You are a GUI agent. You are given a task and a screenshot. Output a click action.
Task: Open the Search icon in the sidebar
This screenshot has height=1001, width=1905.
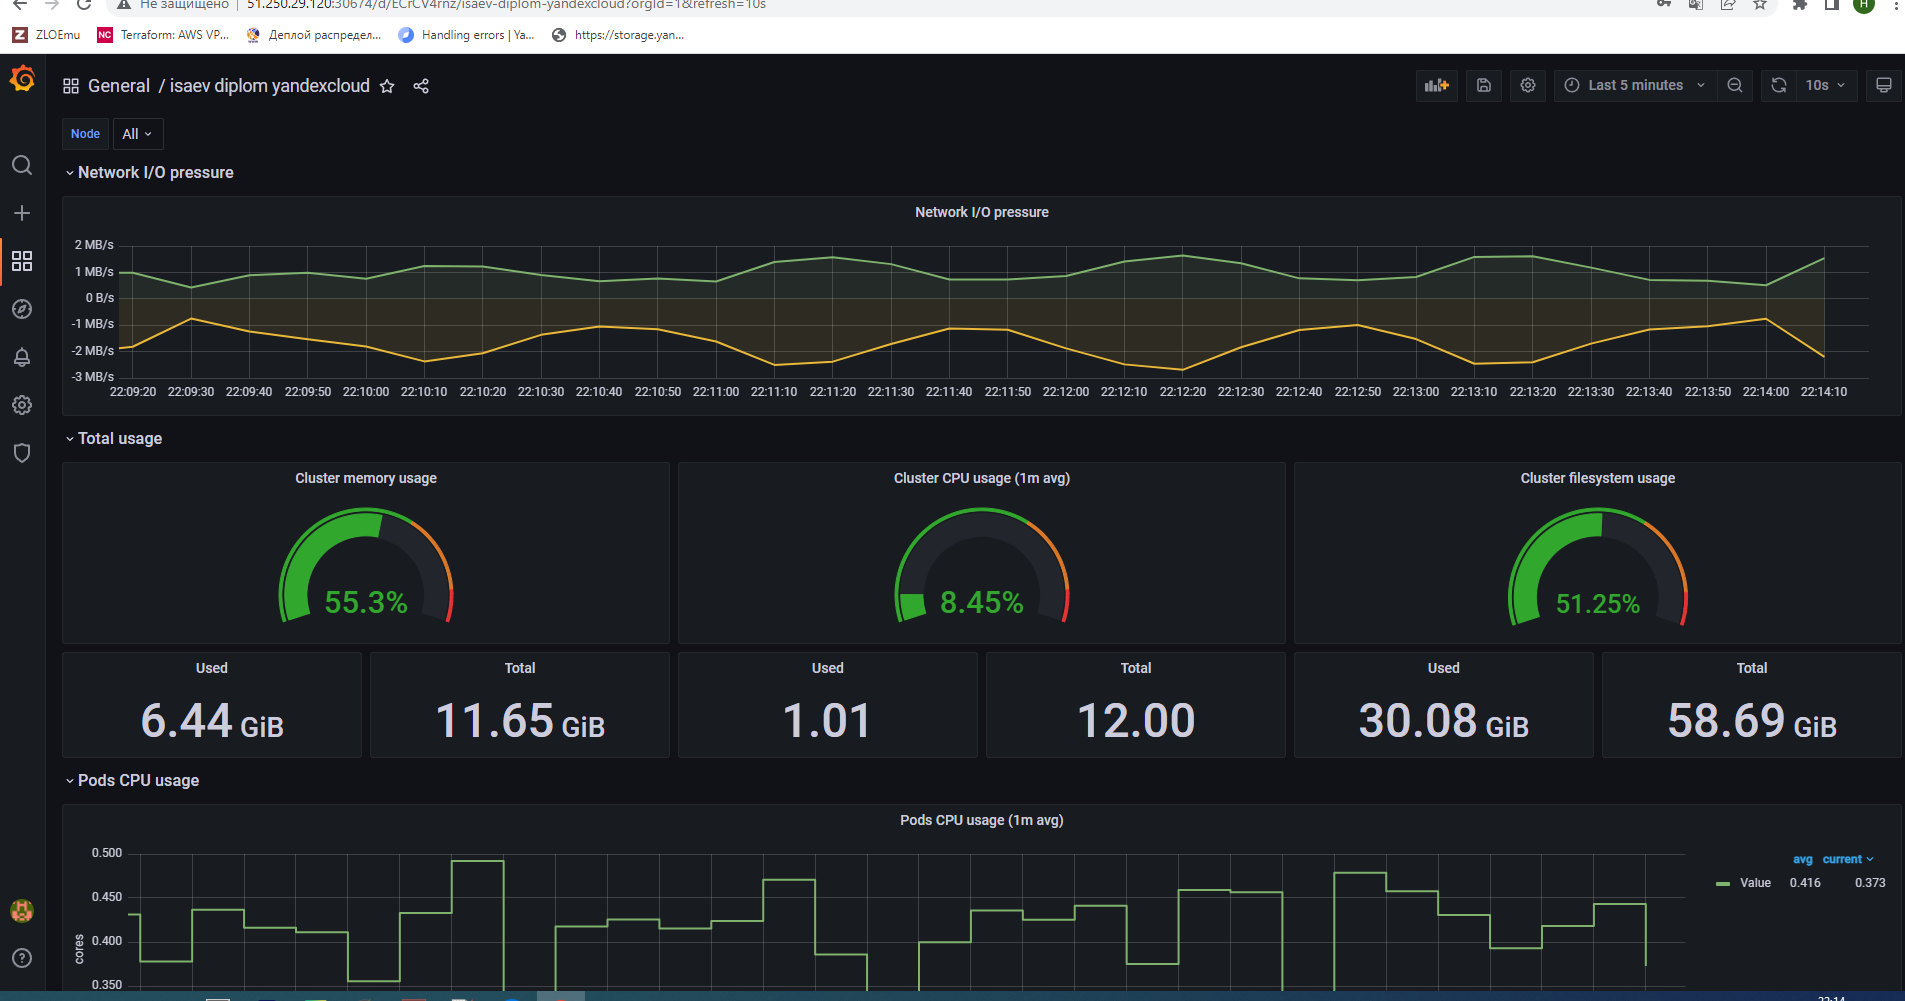click(x=22, y=165)
